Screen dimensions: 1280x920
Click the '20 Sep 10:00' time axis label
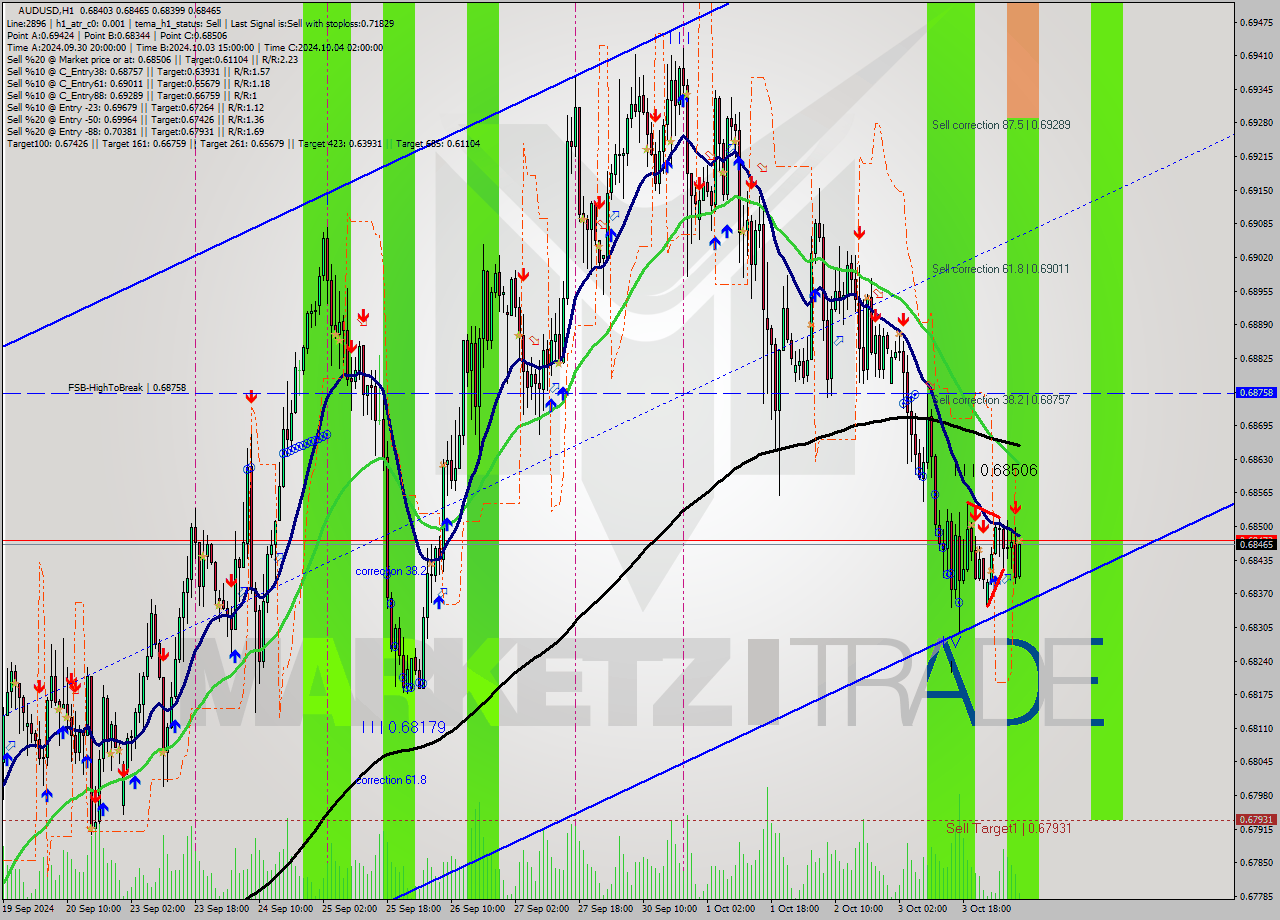pos(93,909)
